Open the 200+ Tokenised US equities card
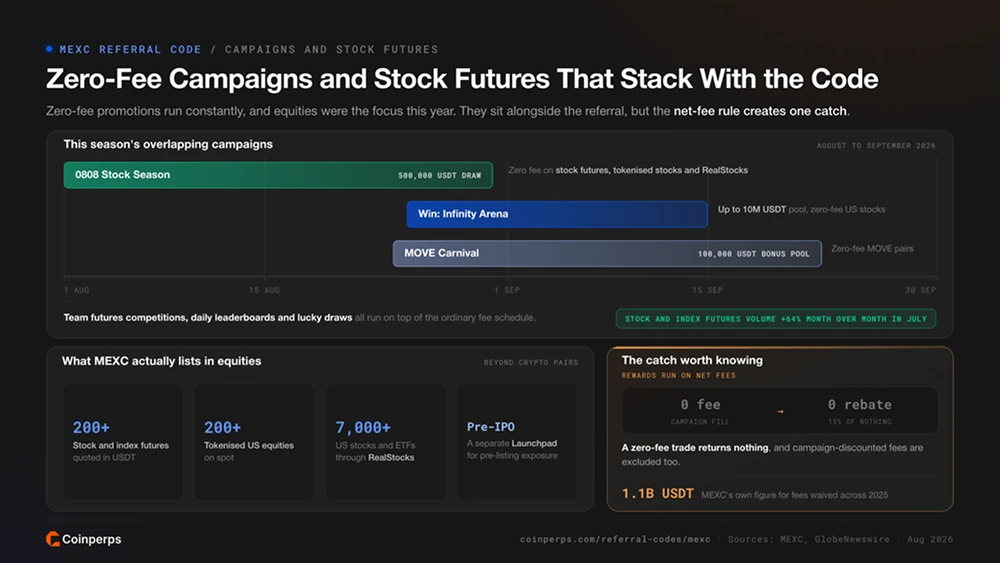Image resolution: width=1000 pixels, height=563 pixels. (x=254, y=442)
